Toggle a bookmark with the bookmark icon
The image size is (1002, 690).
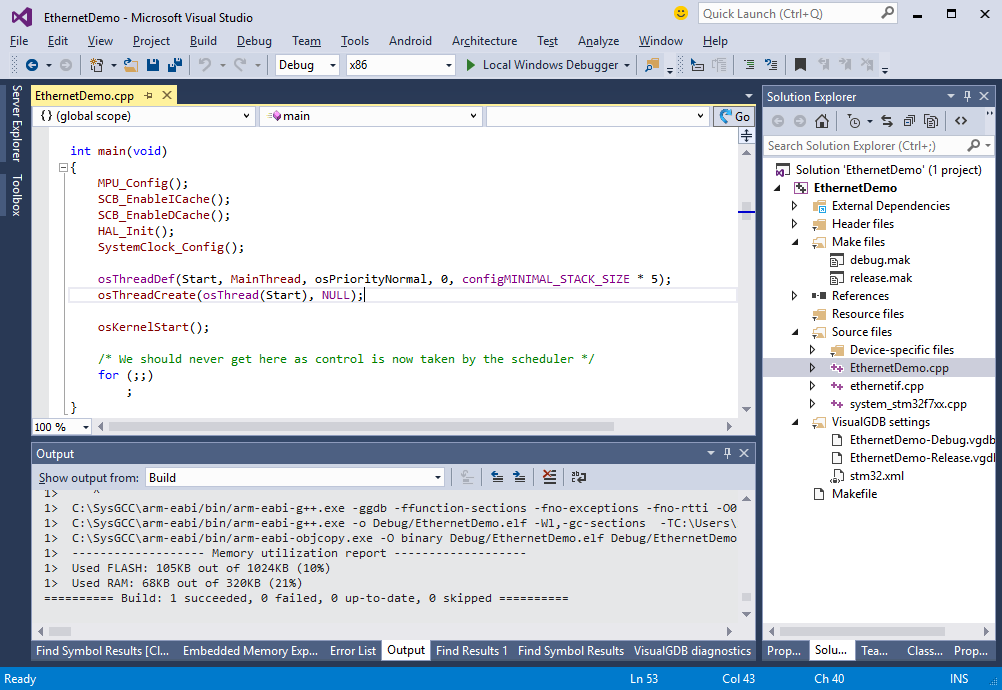pyautogui.click(x=800, y=65)
